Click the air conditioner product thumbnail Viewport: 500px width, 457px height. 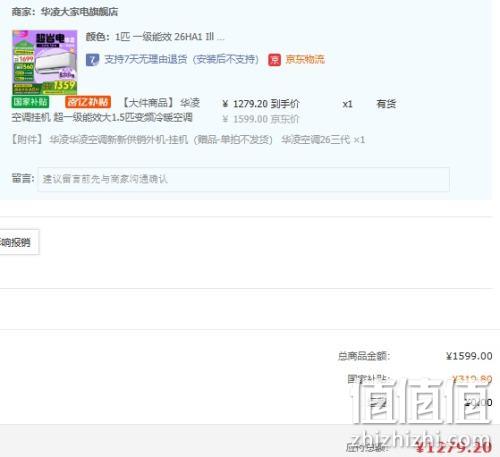point(45,62)
